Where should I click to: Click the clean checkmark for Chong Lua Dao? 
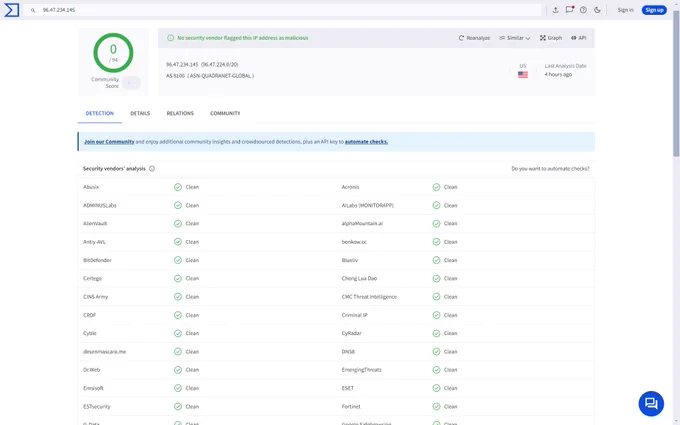point(436,278)
